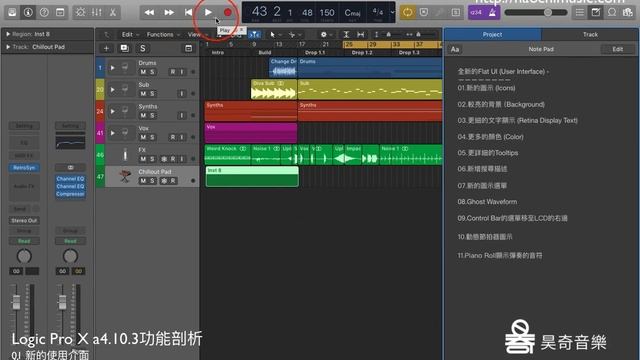Start playback with Play button

[208, 12]
